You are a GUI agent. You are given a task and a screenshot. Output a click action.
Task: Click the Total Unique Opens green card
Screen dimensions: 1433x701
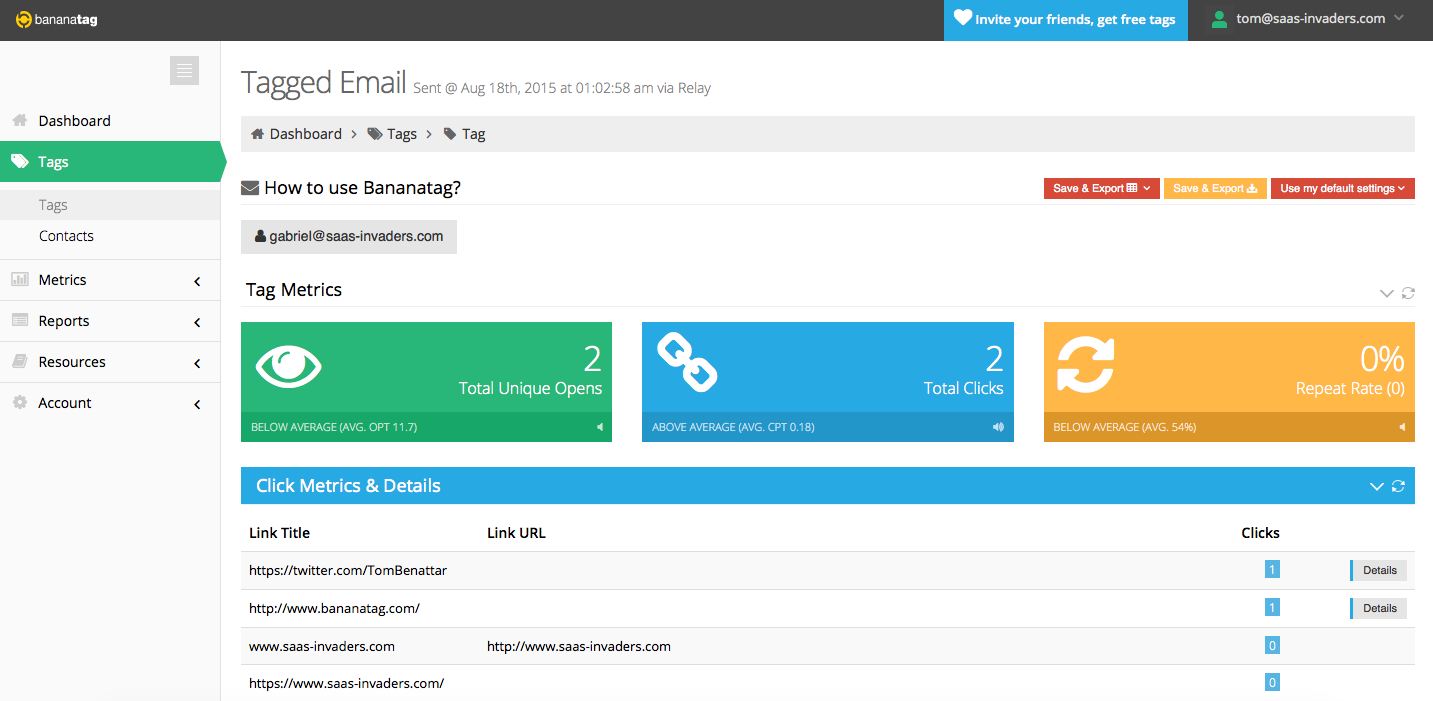[x=426, y=382]
